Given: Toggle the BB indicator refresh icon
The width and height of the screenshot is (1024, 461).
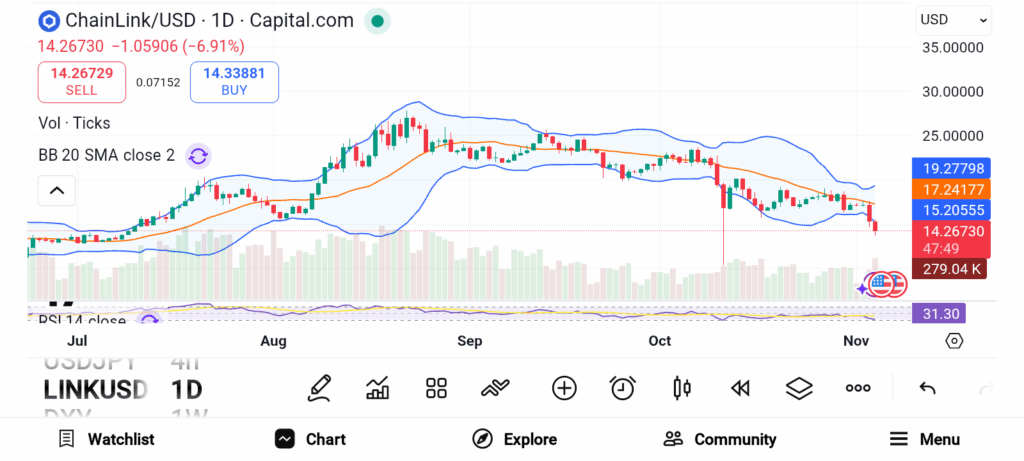Looking at the screenshot, I should pos(198,155).
